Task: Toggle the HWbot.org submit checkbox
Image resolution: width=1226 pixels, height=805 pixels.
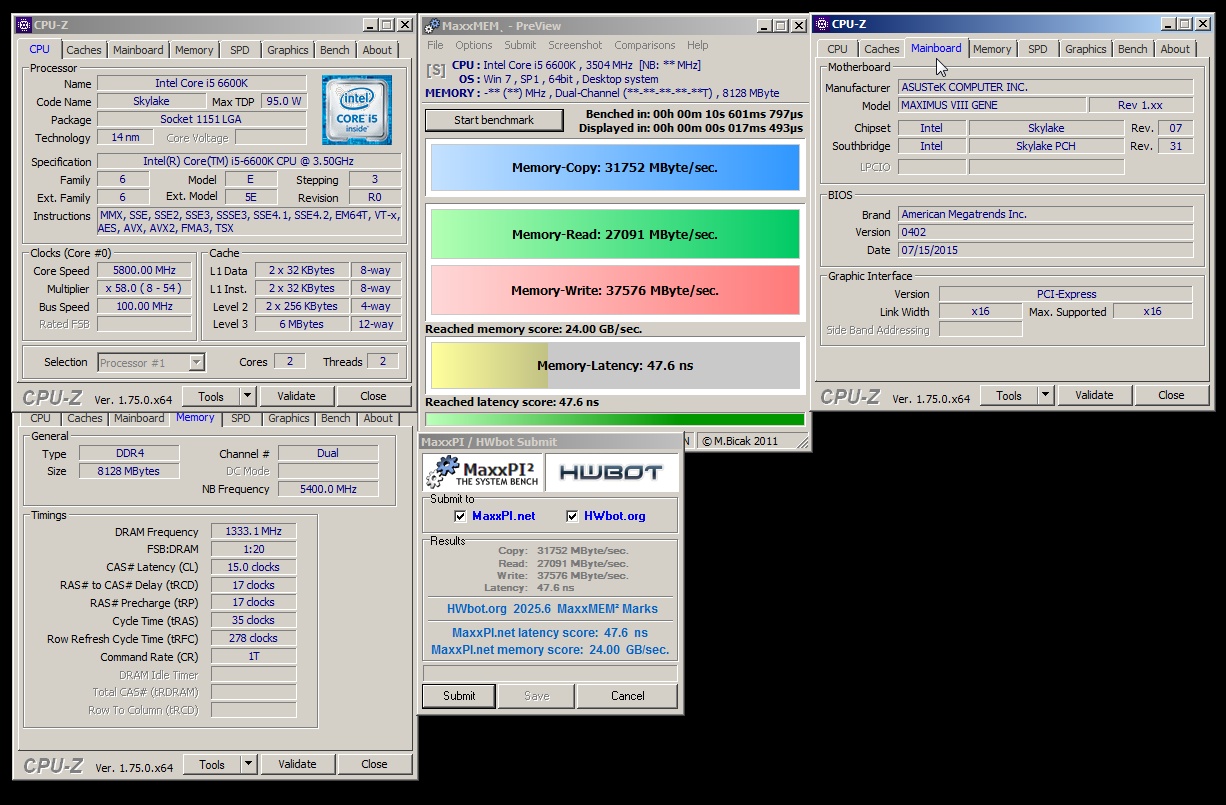Action: coord(572,516)
